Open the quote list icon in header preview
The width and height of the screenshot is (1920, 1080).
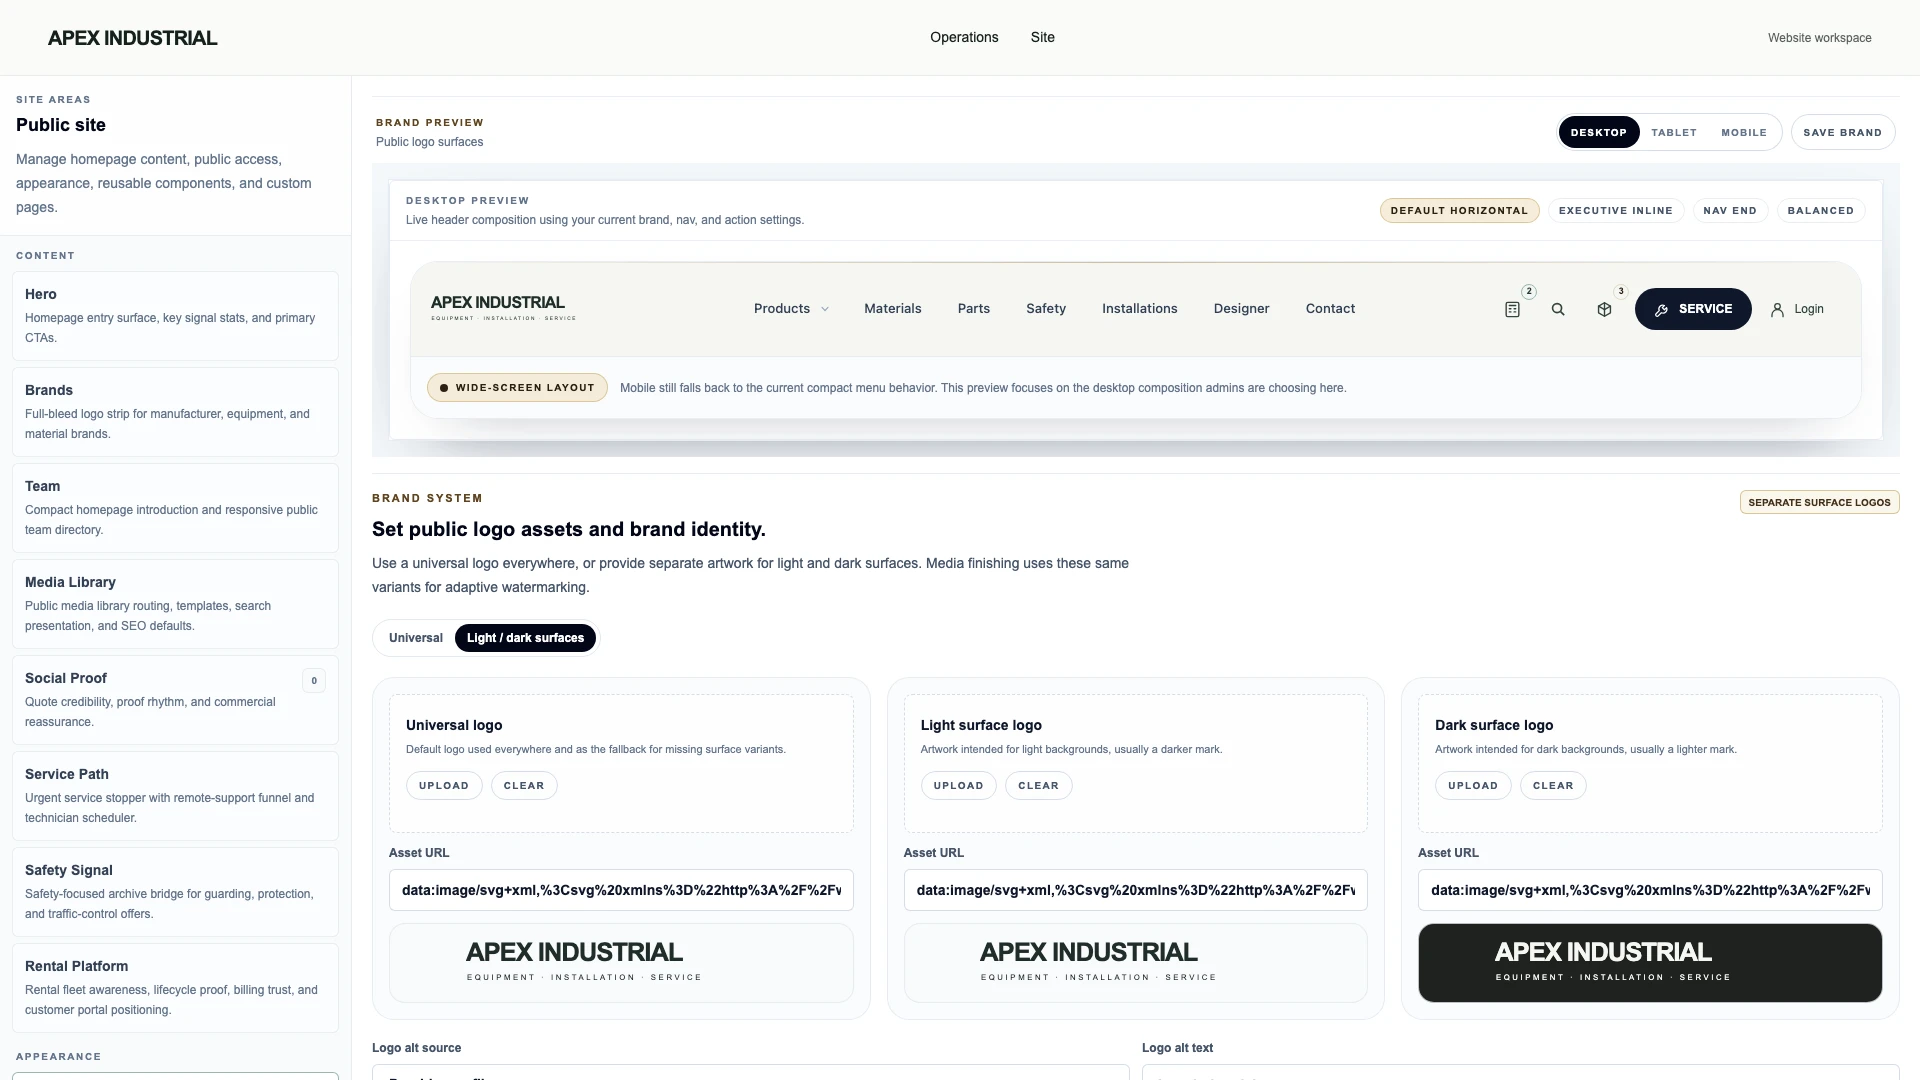tap(1512, 310)
